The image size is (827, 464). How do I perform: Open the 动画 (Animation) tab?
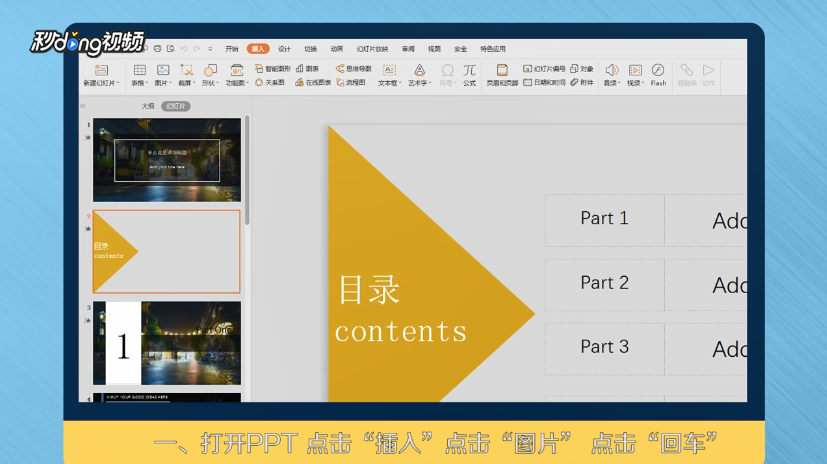coord(336,49)
